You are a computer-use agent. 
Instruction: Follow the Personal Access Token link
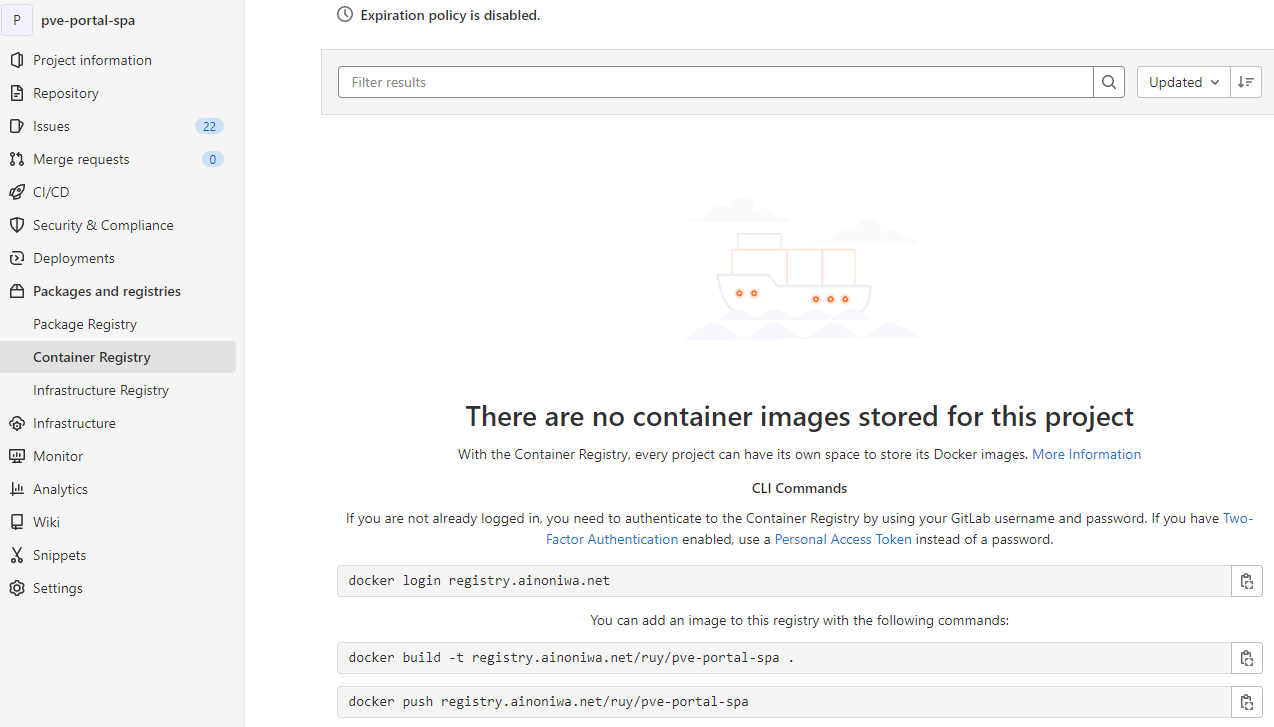842,539
